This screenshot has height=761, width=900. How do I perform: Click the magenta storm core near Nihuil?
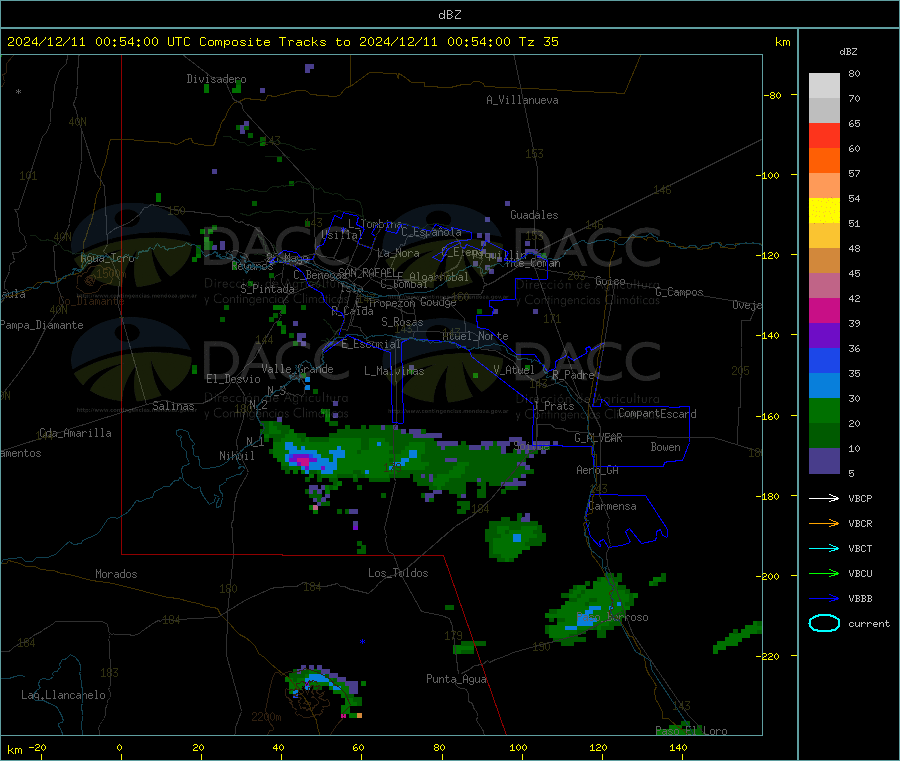302,460
